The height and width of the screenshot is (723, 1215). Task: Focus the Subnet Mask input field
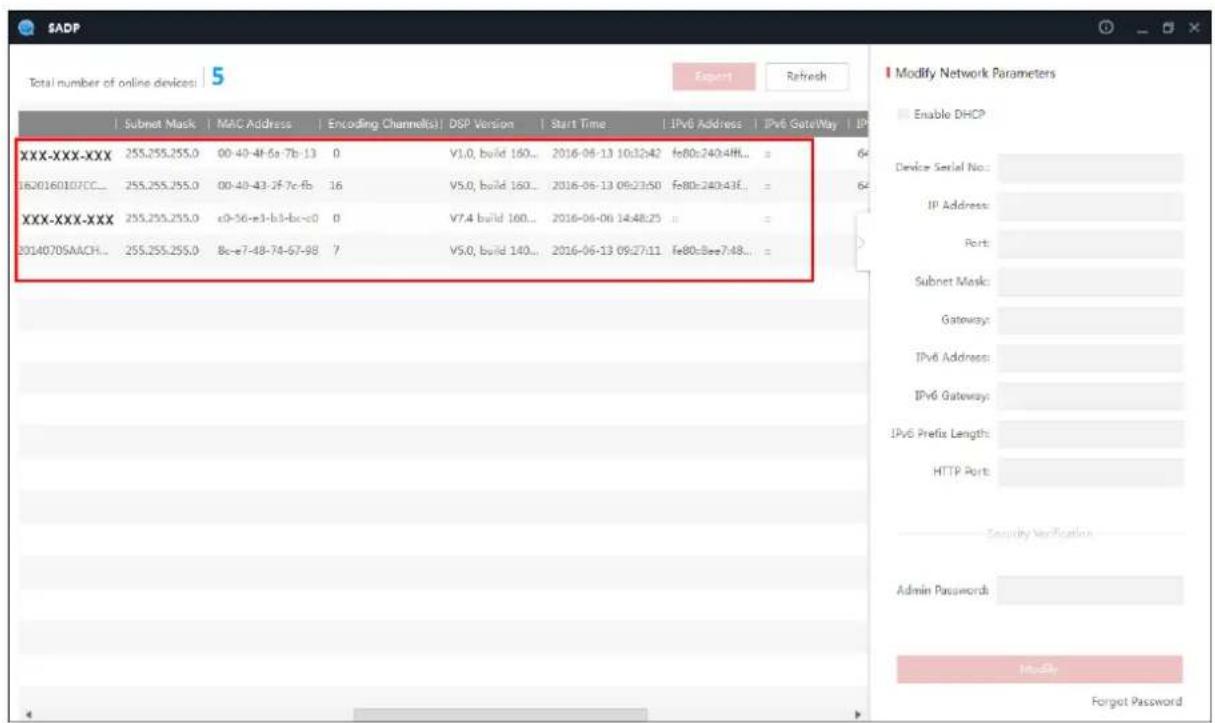pyautogui.click(x=1090, y=282)
